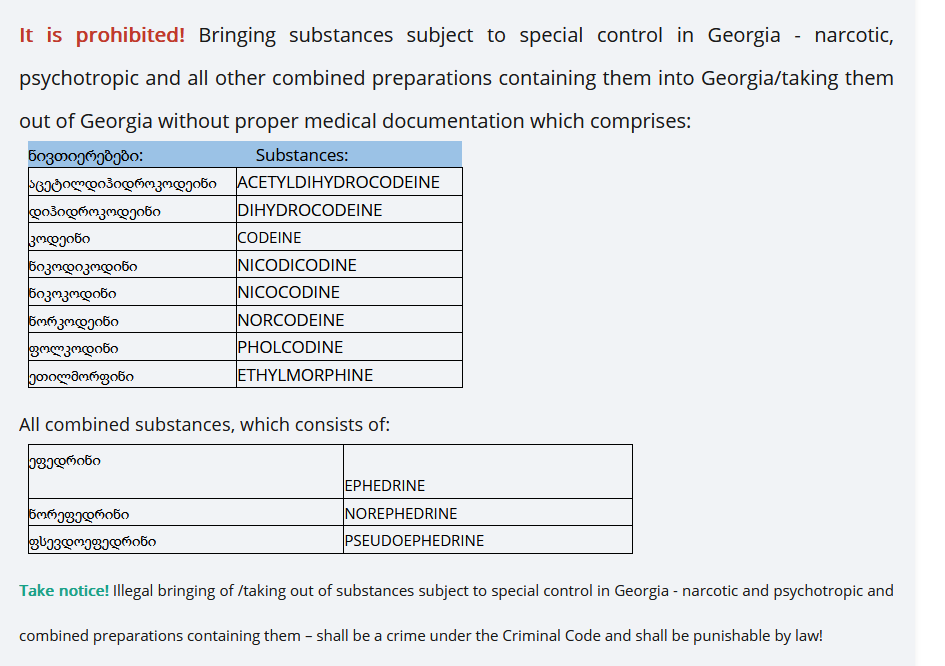
Task: Select the ACETYLDIHYDROCODEINE cell
Action: click(x=349, y=182)
